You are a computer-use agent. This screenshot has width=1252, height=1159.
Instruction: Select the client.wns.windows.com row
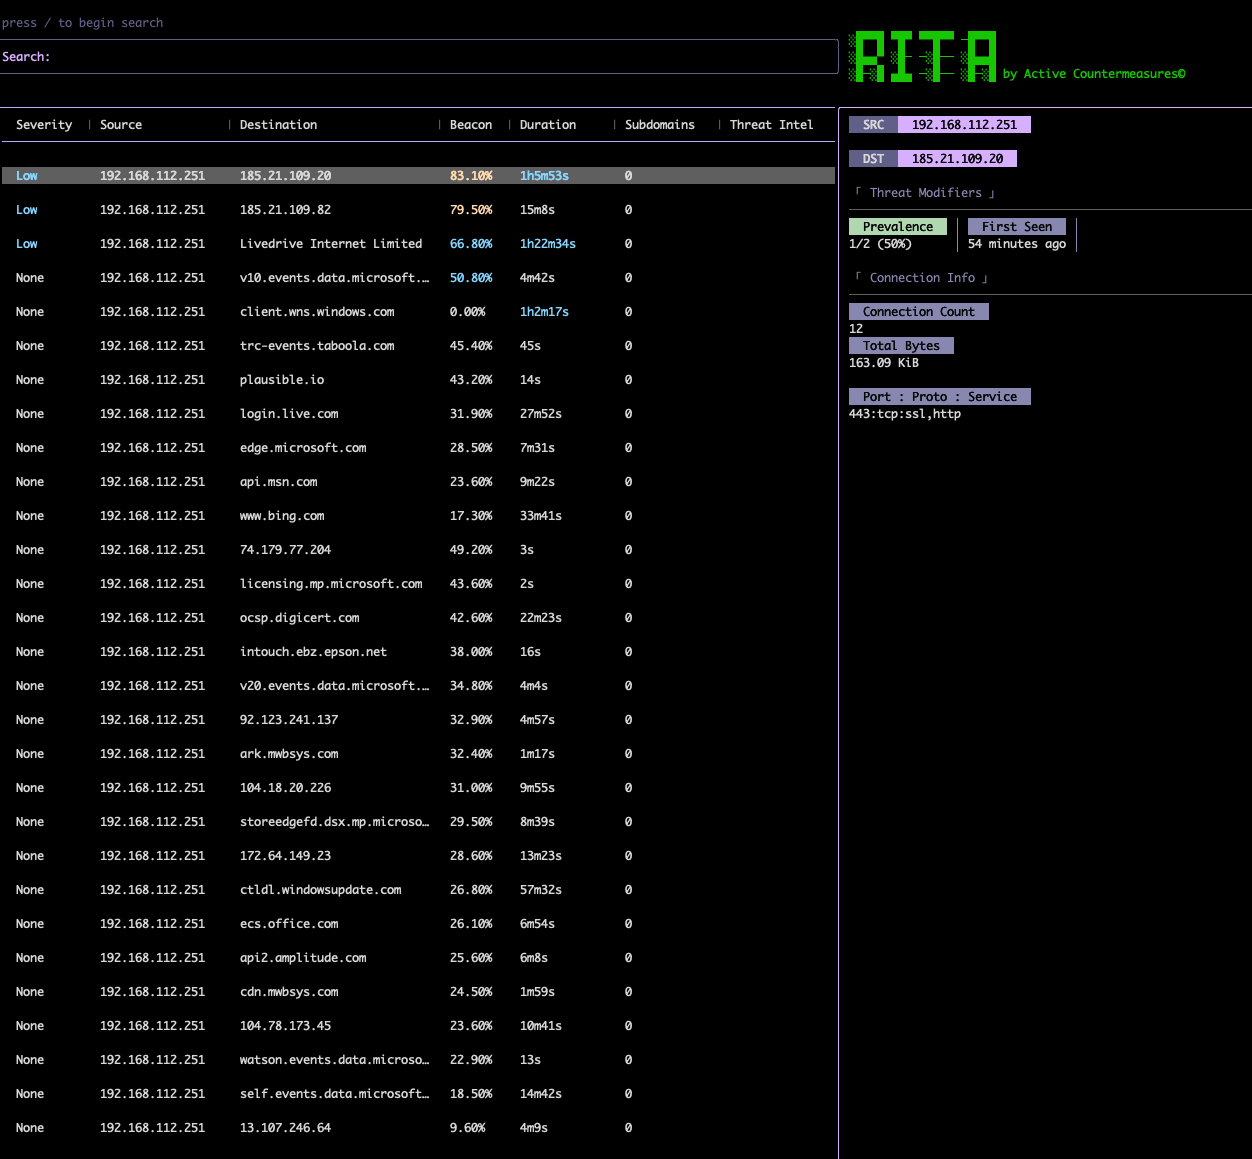[x=317, y=312]
